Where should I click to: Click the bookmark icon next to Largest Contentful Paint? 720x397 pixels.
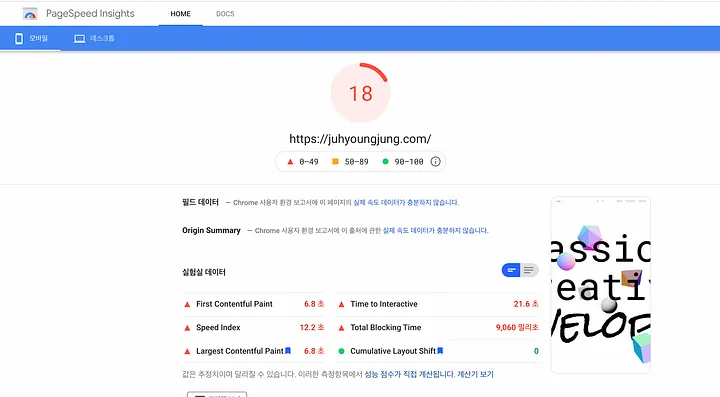coord(288,351)
